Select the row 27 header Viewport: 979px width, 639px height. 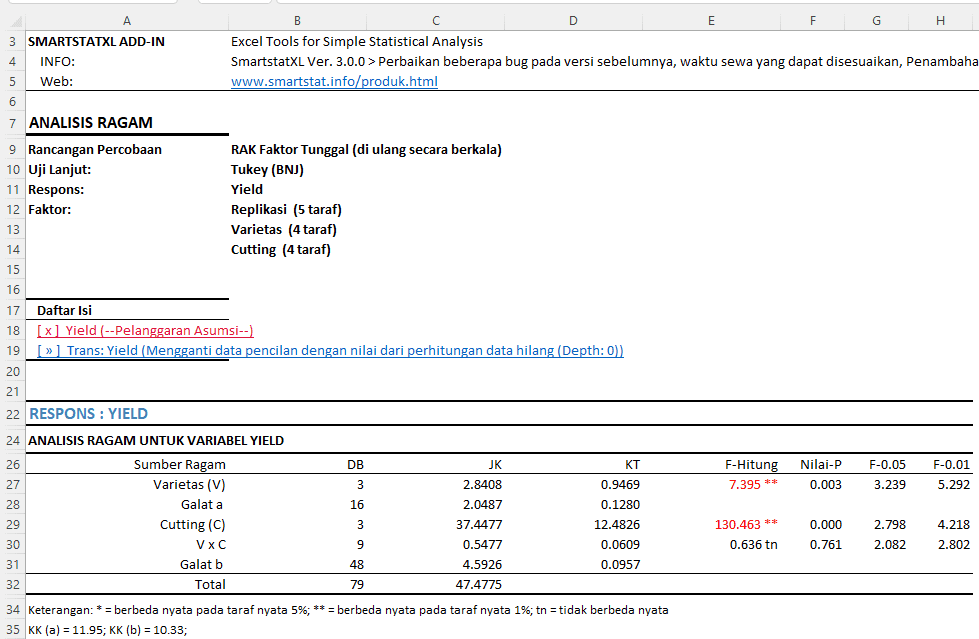click(x=12, y=485)
